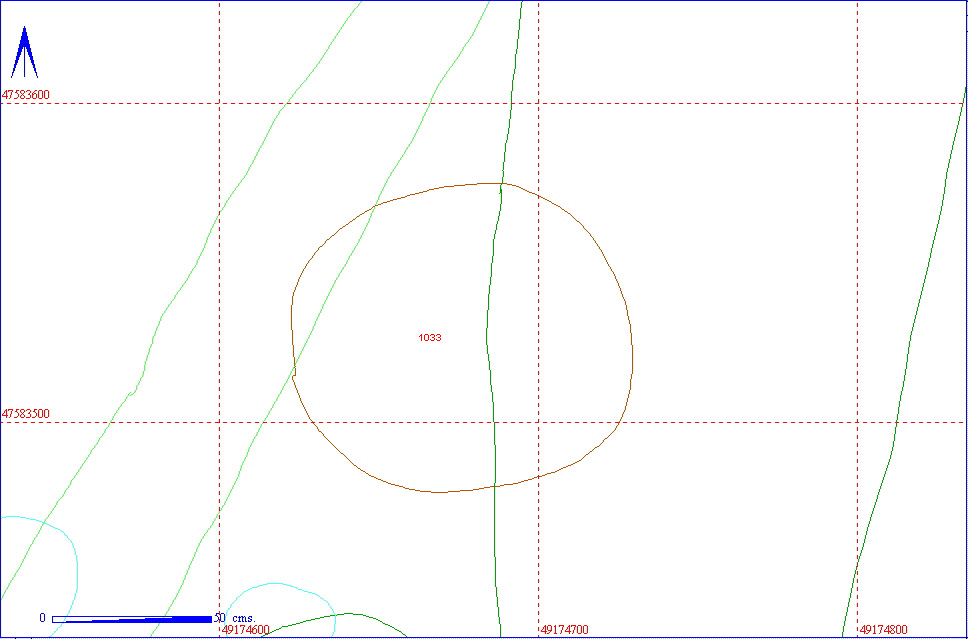Click the 49174600 easting grid label
Image resolution: width=968 pixels, height=639 pixels.
pos(246,630)
